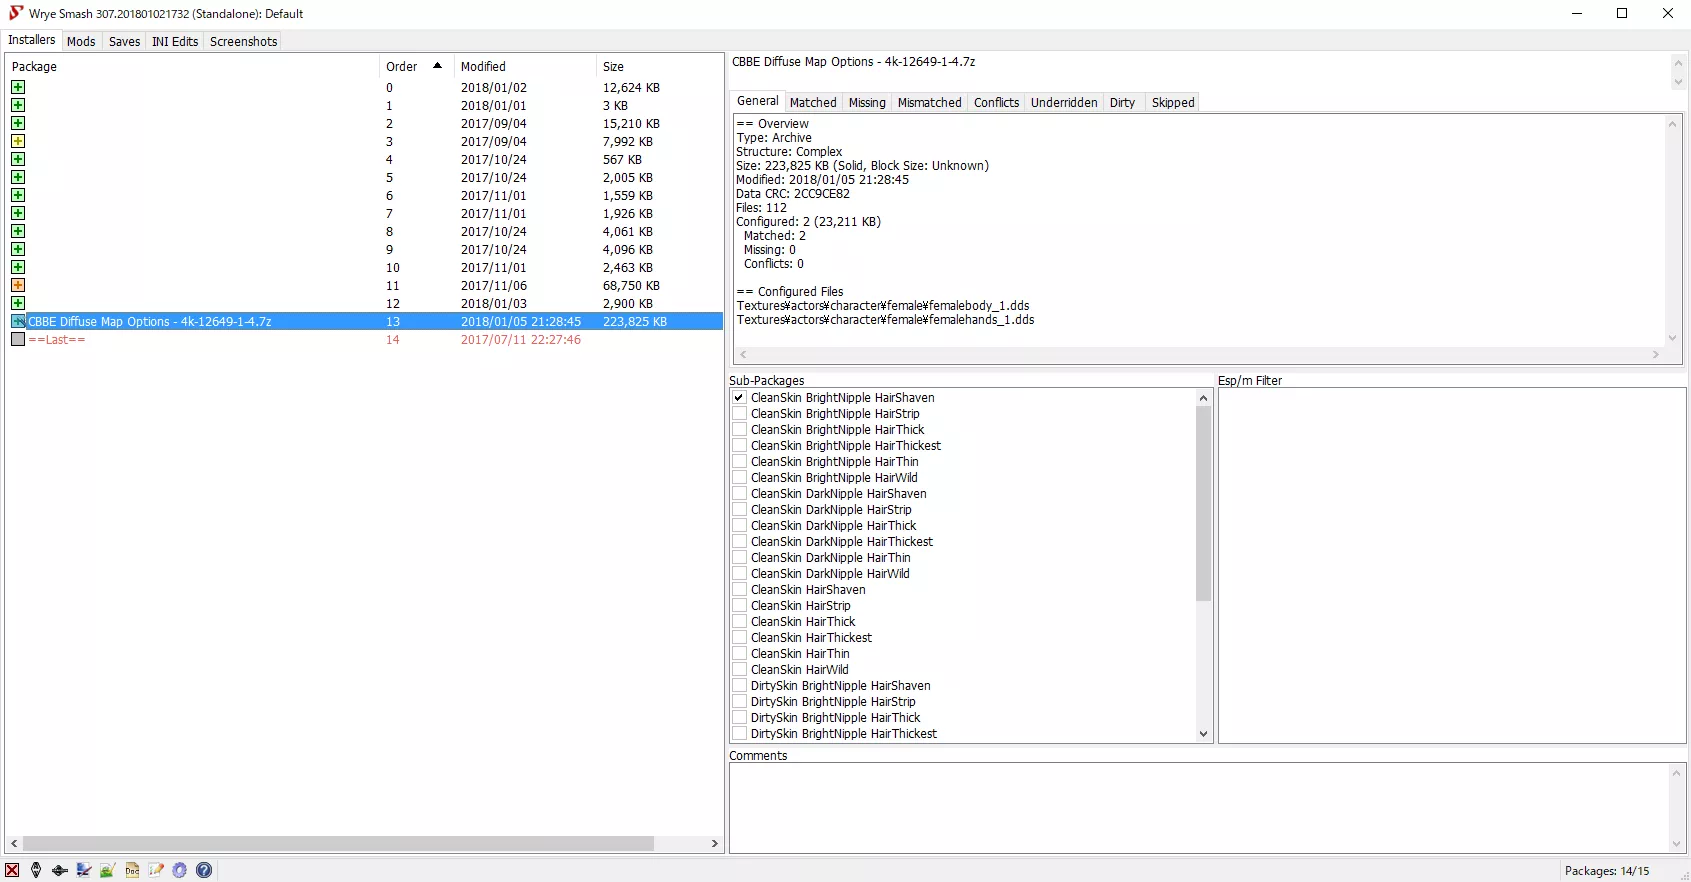Show the Skipped tab
The width and height of the screenshot is (1691, 882).
point(1173,102)
